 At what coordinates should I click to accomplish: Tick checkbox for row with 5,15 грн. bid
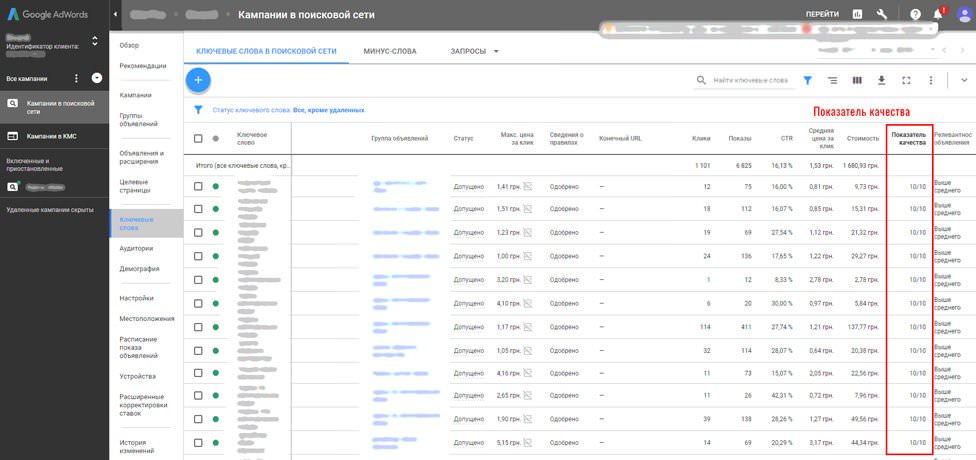pyautogui.click(x=198, y=443)
